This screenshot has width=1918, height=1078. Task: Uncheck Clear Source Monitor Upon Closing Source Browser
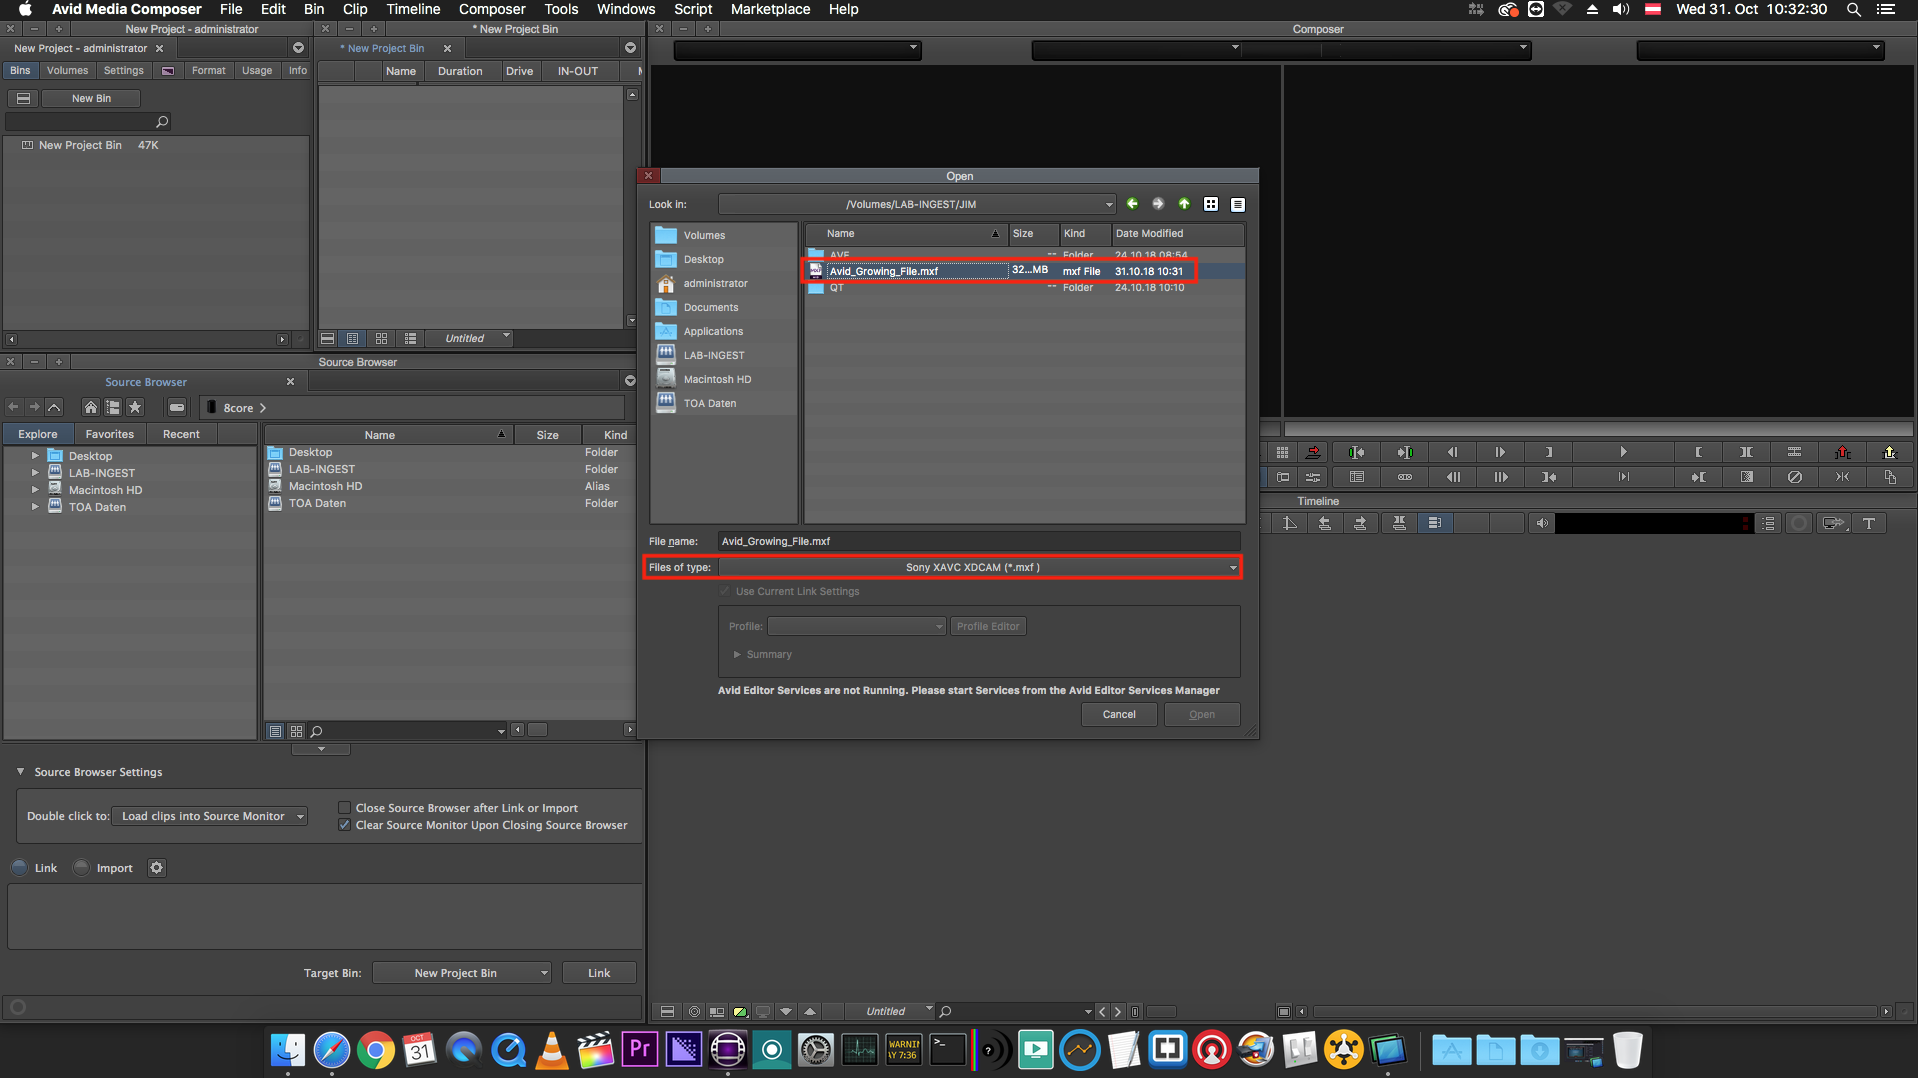(345, 825)
